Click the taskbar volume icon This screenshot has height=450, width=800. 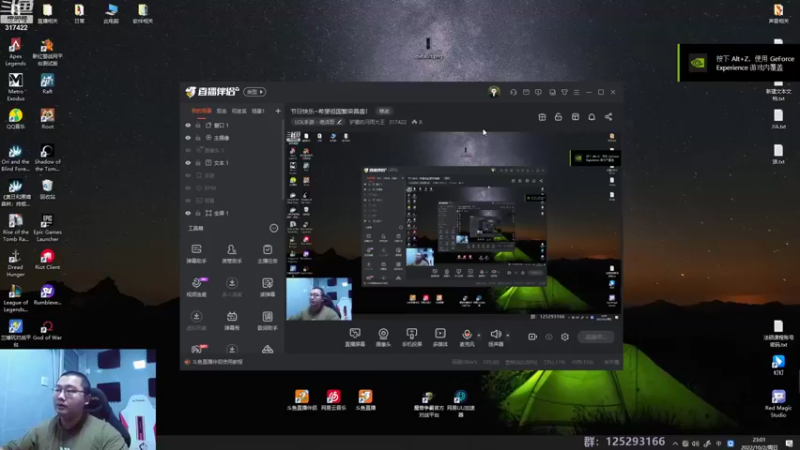(696, 443)
